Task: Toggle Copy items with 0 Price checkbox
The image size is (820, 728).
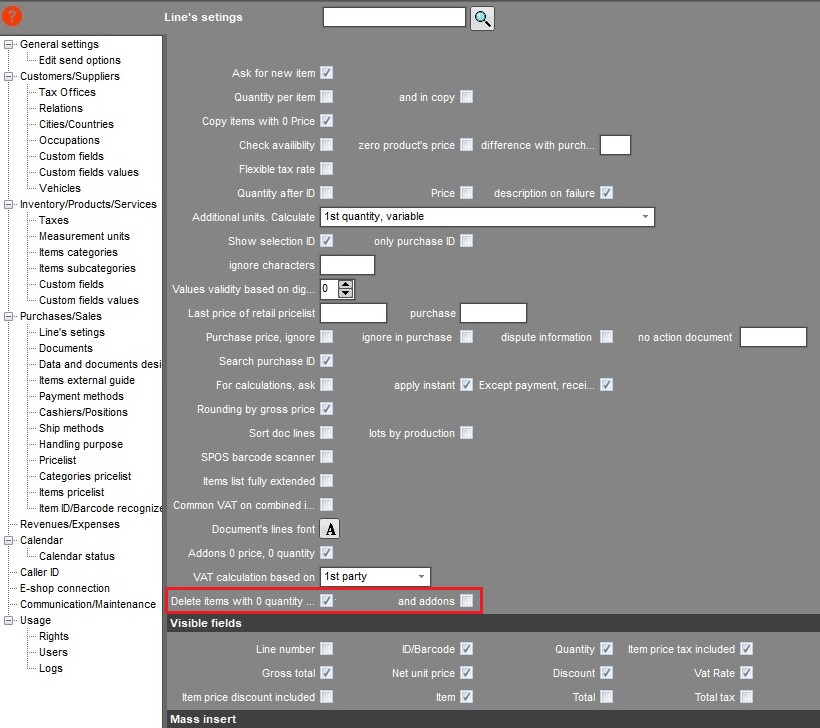Action: 326,121
